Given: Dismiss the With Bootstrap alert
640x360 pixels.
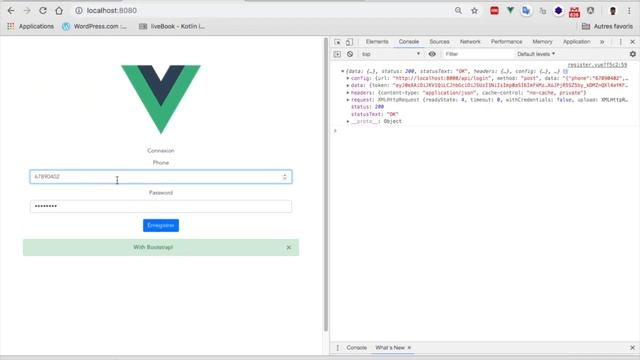Looking at the screenshot, I should click(289, 247).
